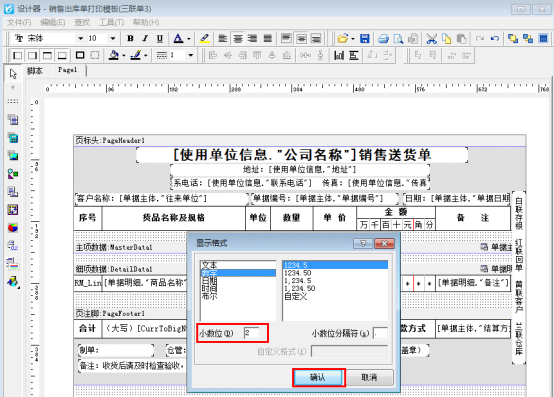
Task: Click the highlight marker icon
Action: tap(204, 38)
